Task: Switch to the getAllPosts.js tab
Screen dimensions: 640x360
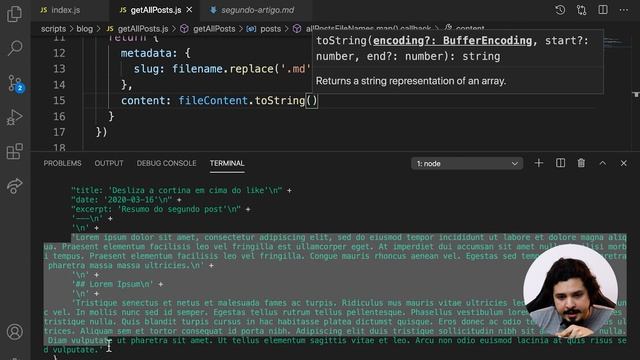Action: [155, 10]
